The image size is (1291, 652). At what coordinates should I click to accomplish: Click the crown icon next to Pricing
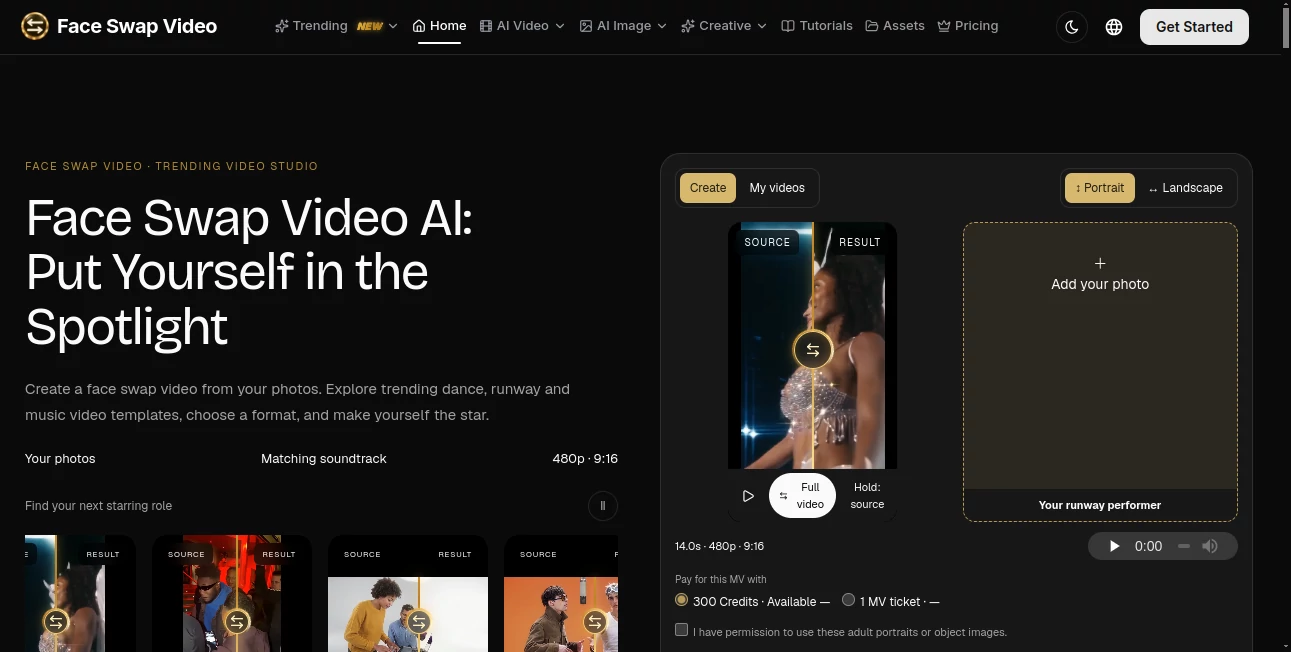click(x=944, y=26)
